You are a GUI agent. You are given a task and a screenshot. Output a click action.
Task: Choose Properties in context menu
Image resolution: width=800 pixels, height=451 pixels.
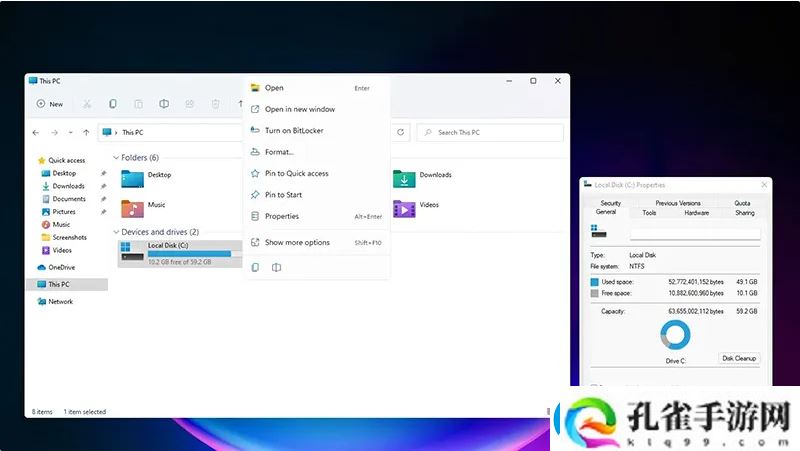click(x=317, y=216)
